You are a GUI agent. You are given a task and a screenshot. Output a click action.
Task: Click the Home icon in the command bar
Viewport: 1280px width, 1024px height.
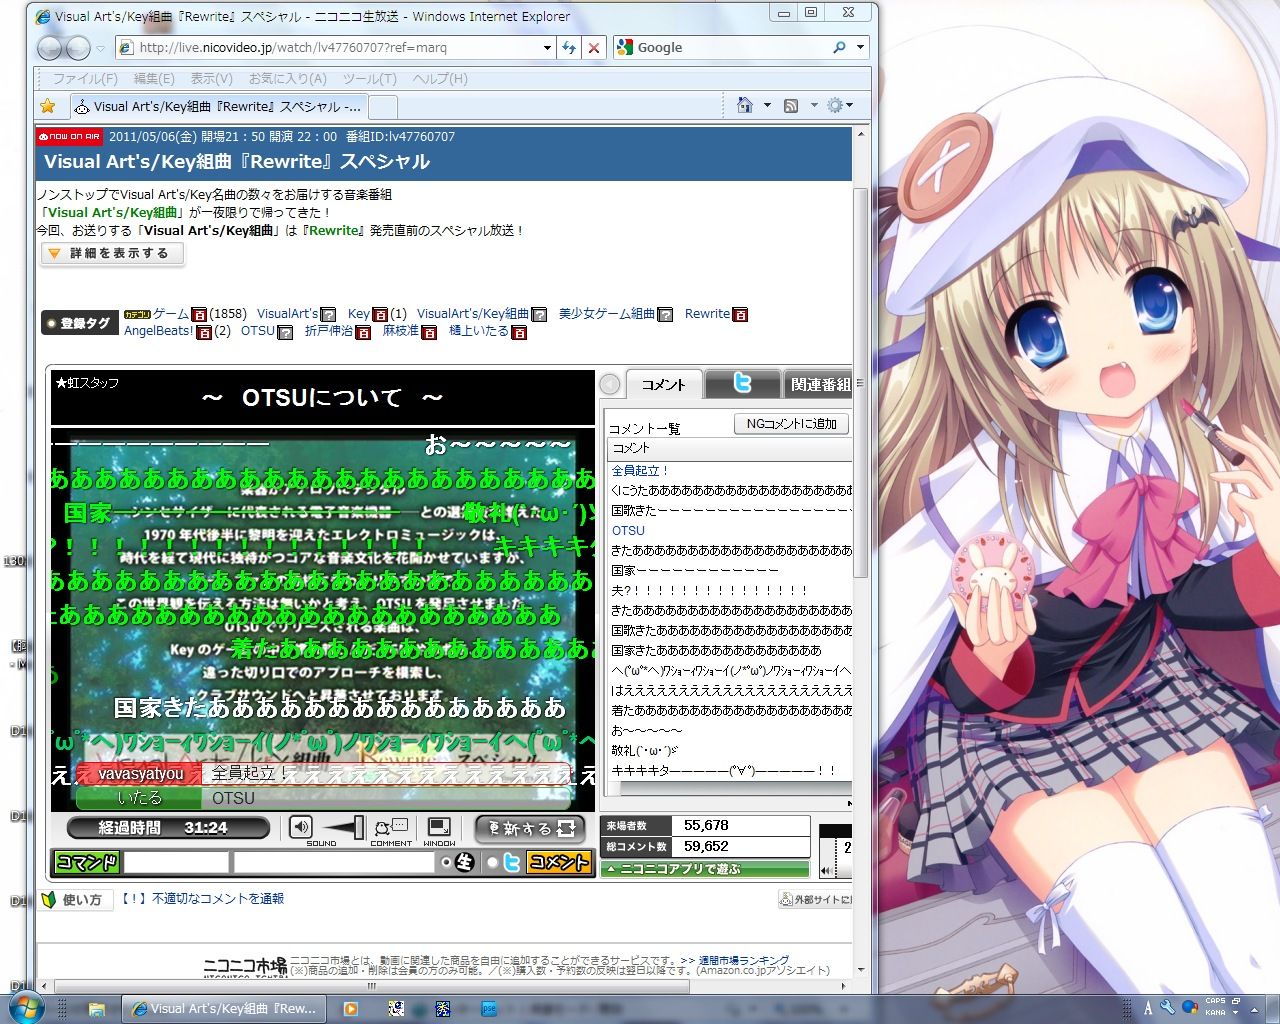pos(744,105)
